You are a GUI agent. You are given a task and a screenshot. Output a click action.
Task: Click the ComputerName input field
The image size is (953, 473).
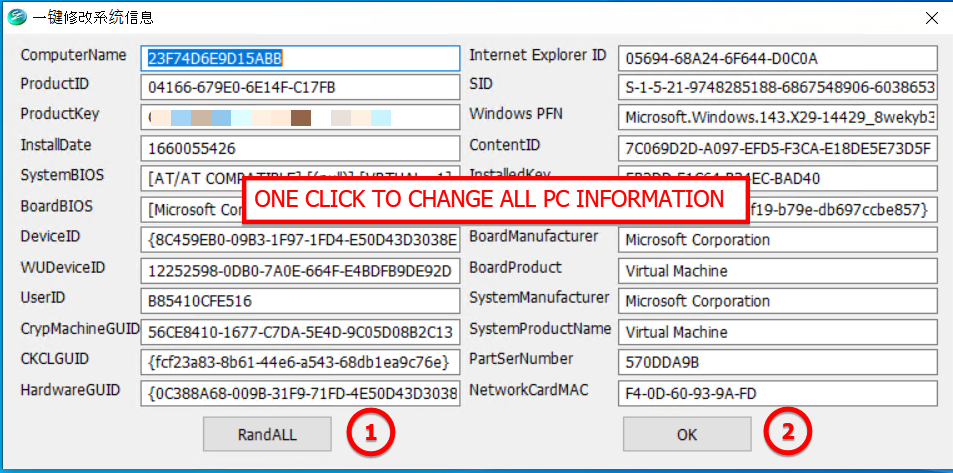(x=300, y=58)
